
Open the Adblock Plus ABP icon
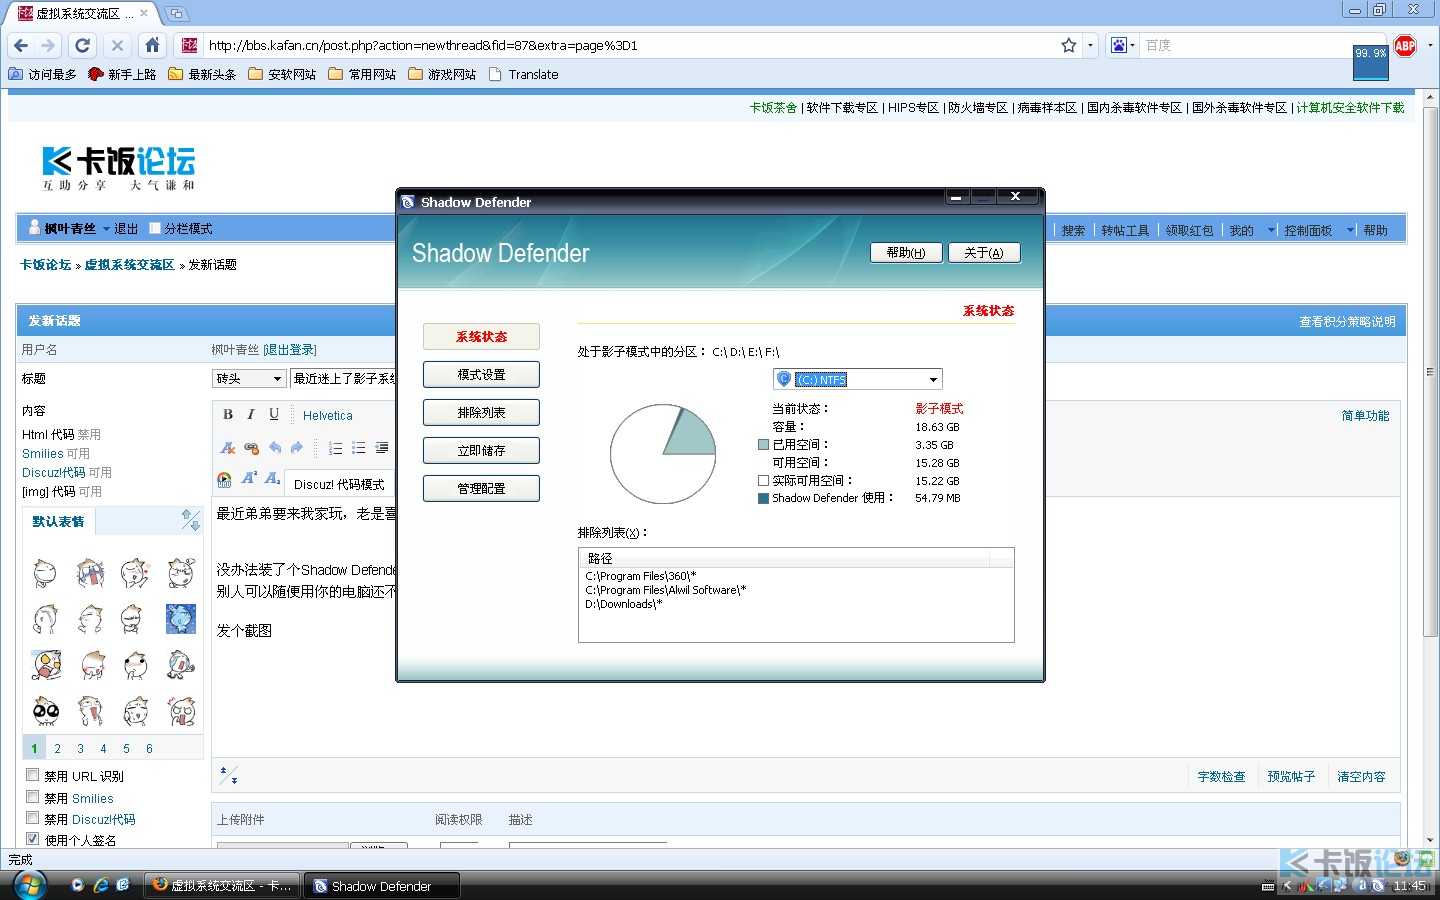tap(1405, 45)
